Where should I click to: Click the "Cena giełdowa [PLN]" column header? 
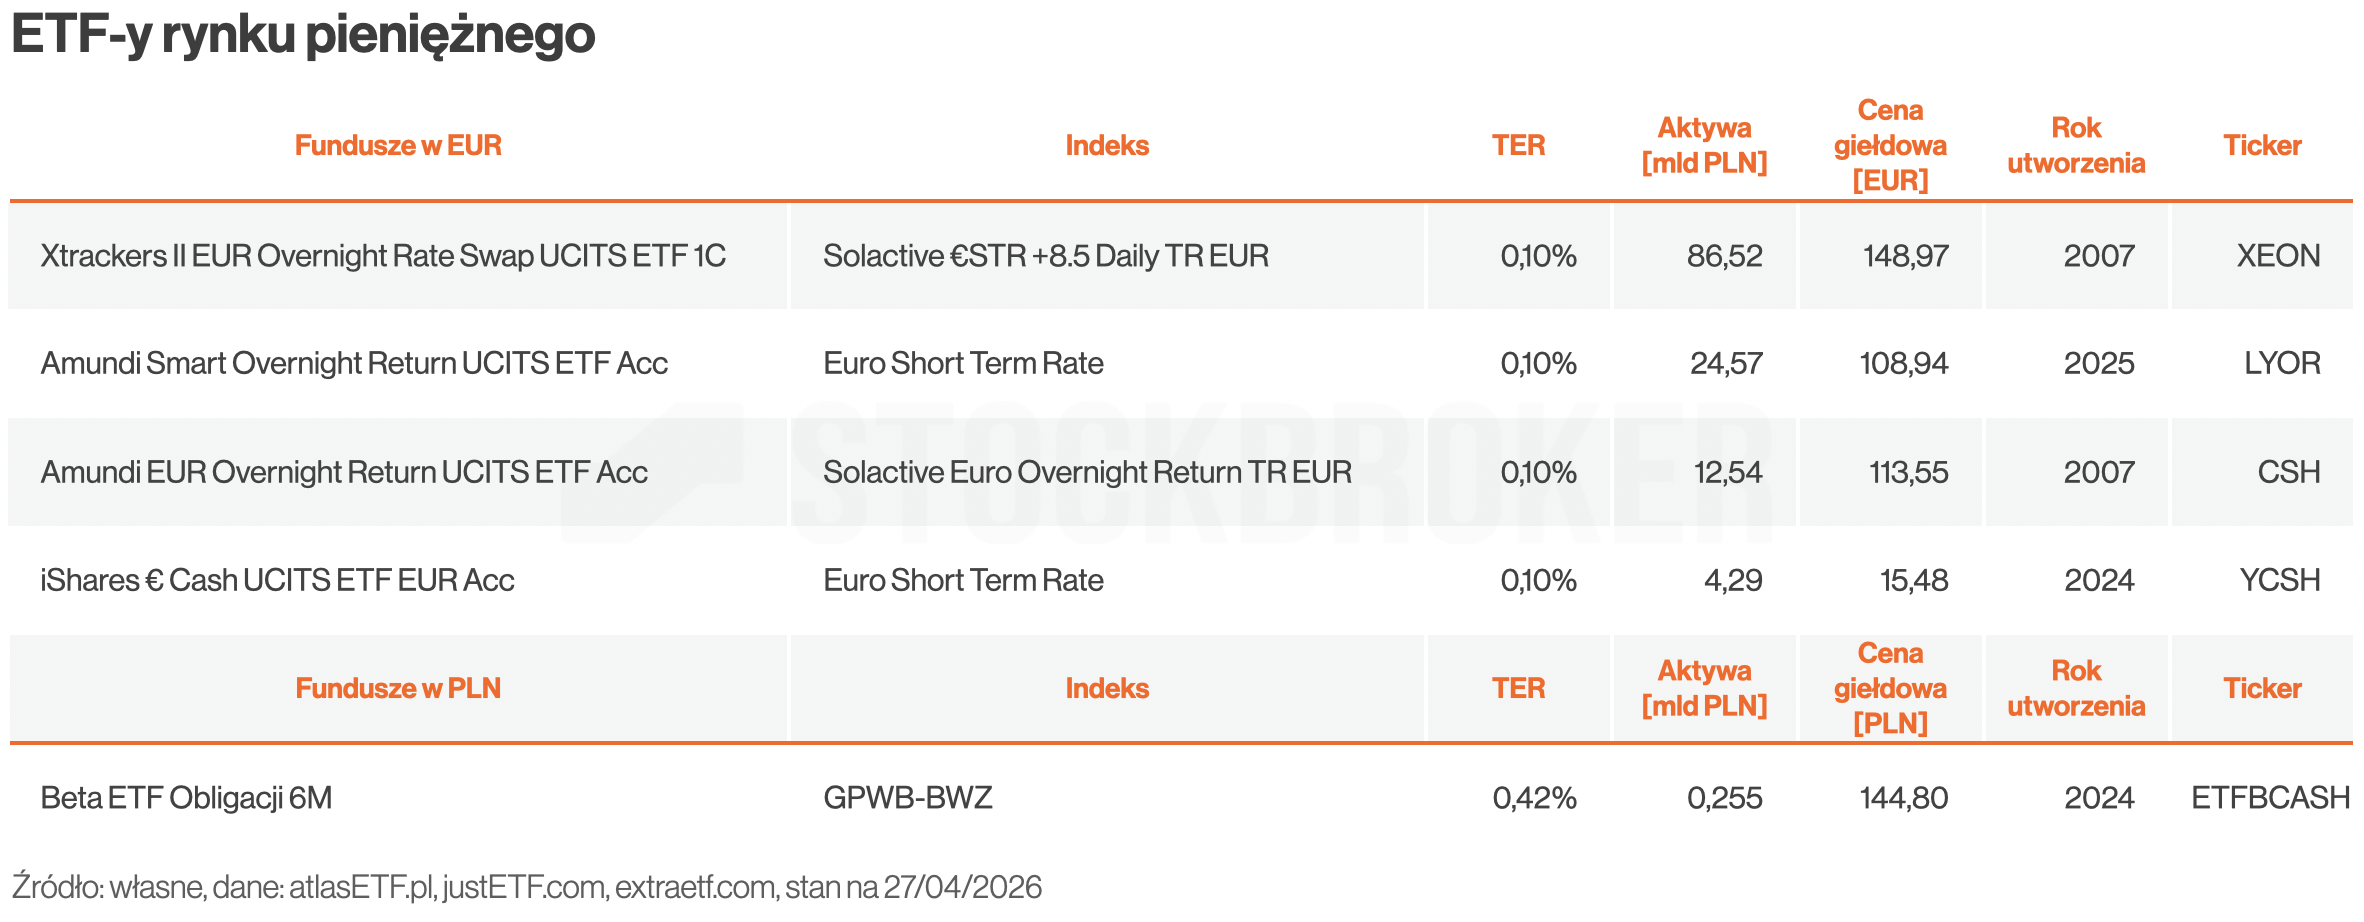click(x=1890, y=689)
